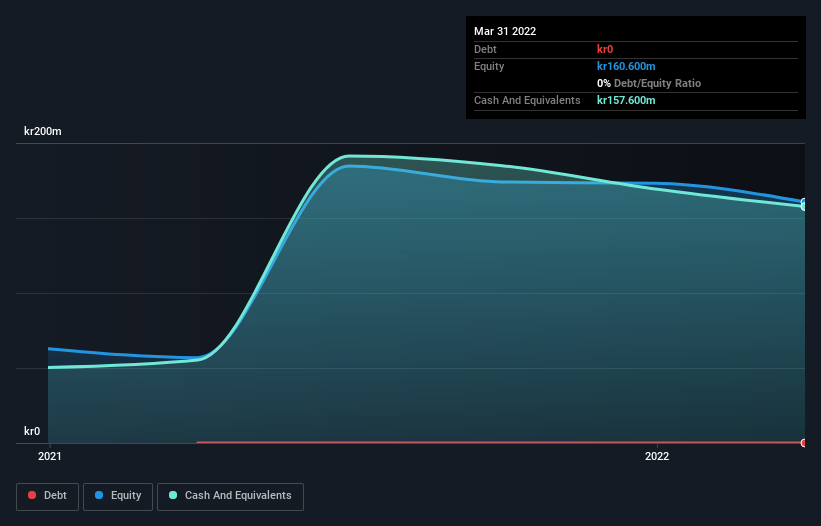The width and height of the screenshot is (821, 526).
Task: Click the red kr0 debt value
Action: [x=605, y=49]
